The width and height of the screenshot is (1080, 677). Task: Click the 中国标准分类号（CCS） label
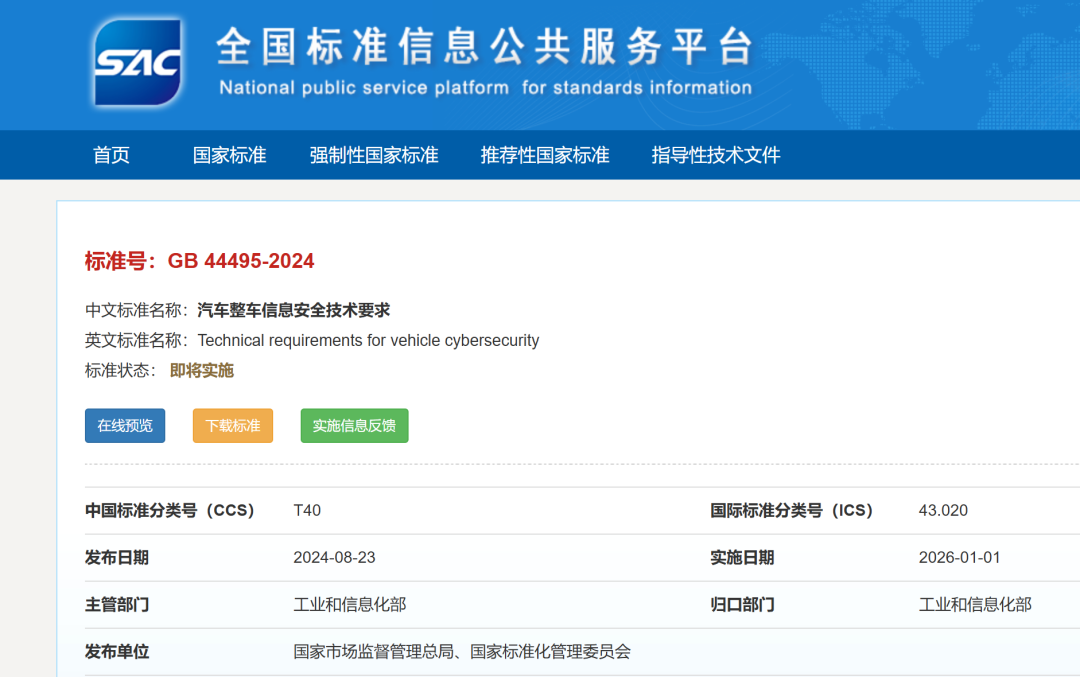click(x=170, y=510)
